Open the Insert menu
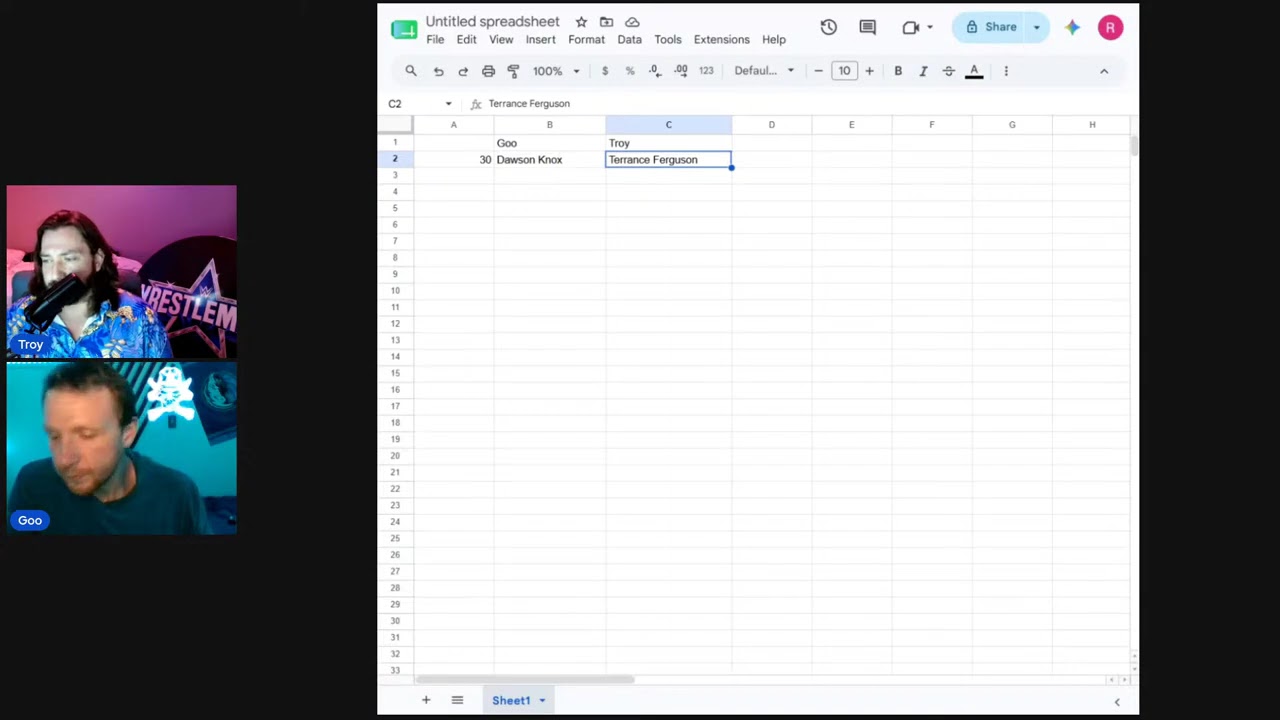1280x720 pixels. (x=540, y=40)
